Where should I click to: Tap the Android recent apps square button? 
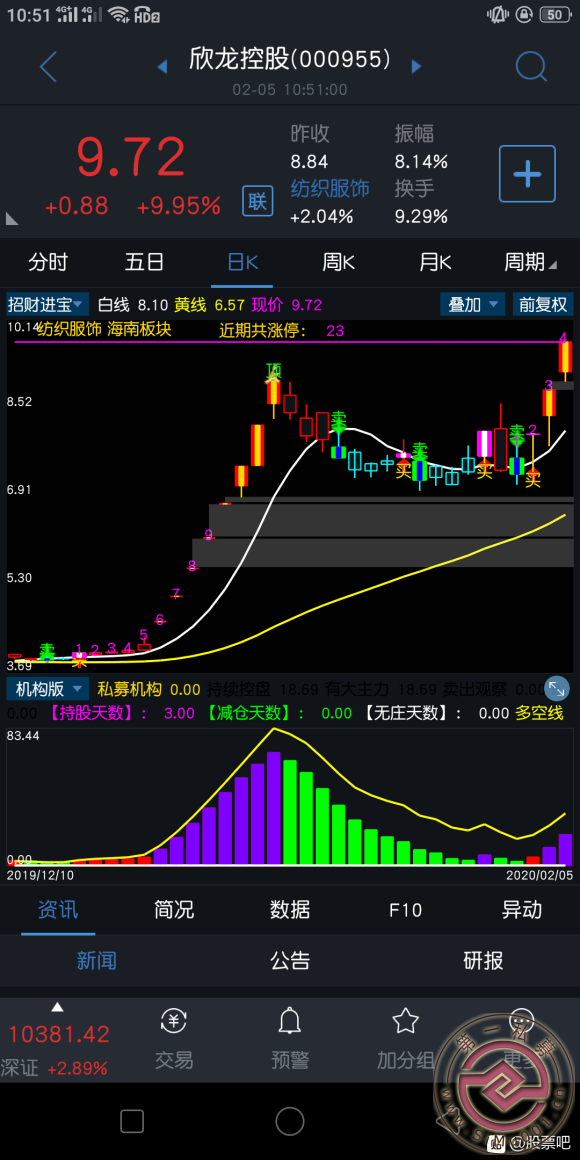[132, 1122]
